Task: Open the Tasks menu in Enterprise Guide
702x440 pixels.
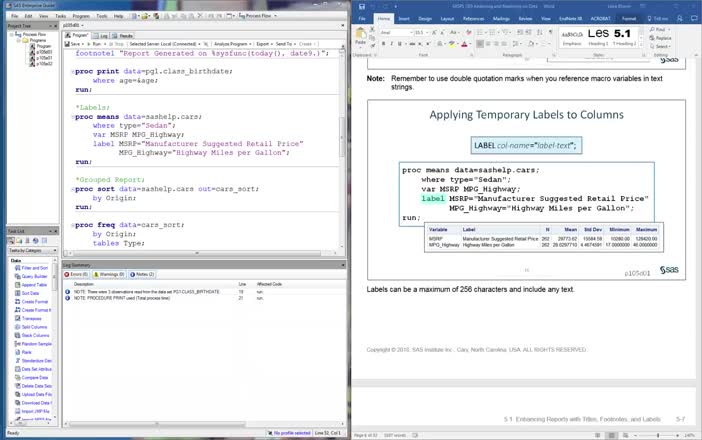Action: [x=62, y=16]
